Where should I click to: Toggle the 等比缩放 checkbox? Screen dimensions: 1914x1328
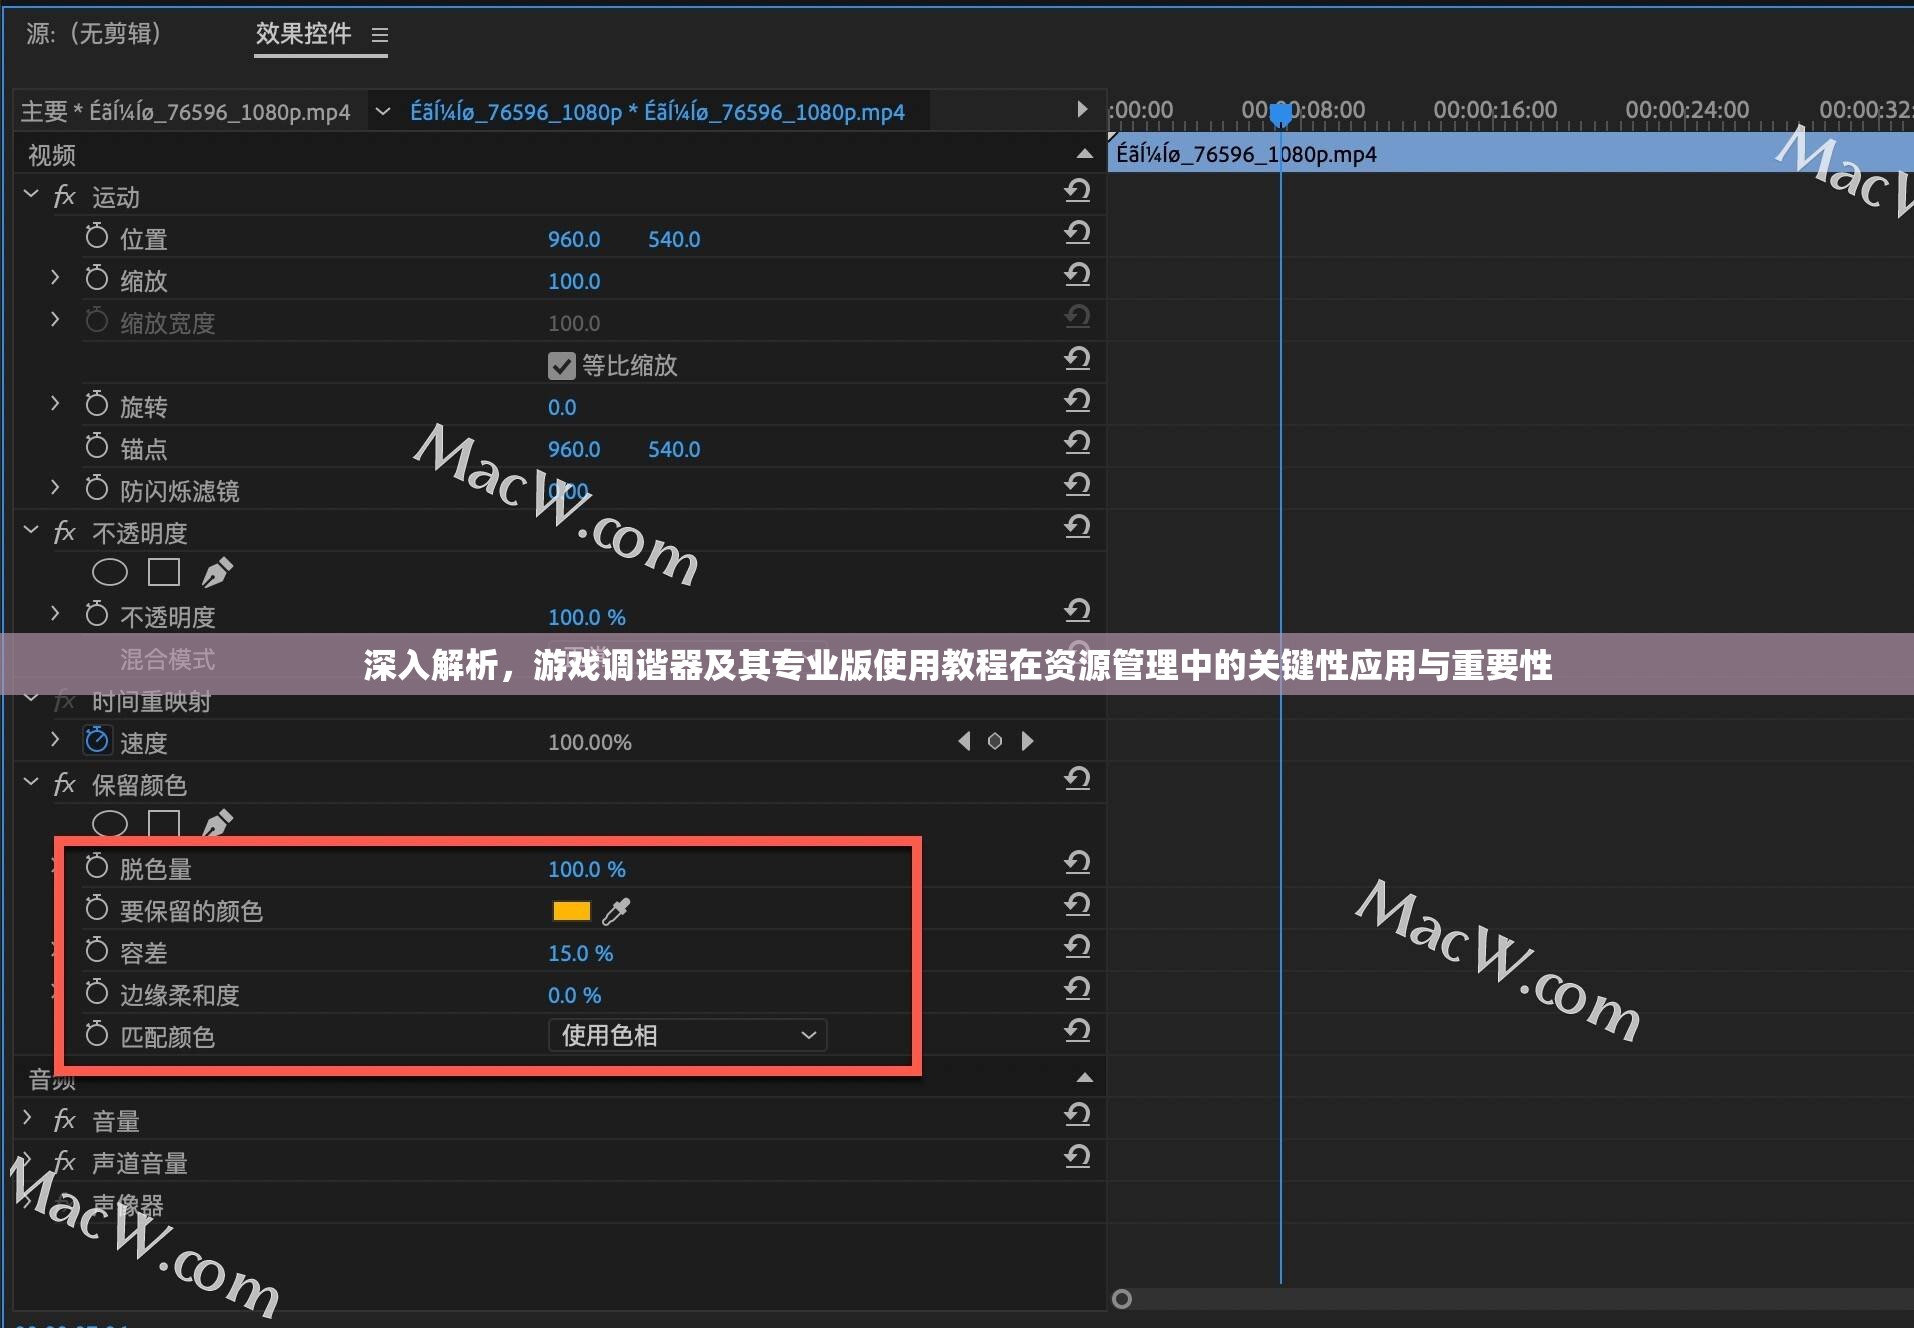click(561, 366)
